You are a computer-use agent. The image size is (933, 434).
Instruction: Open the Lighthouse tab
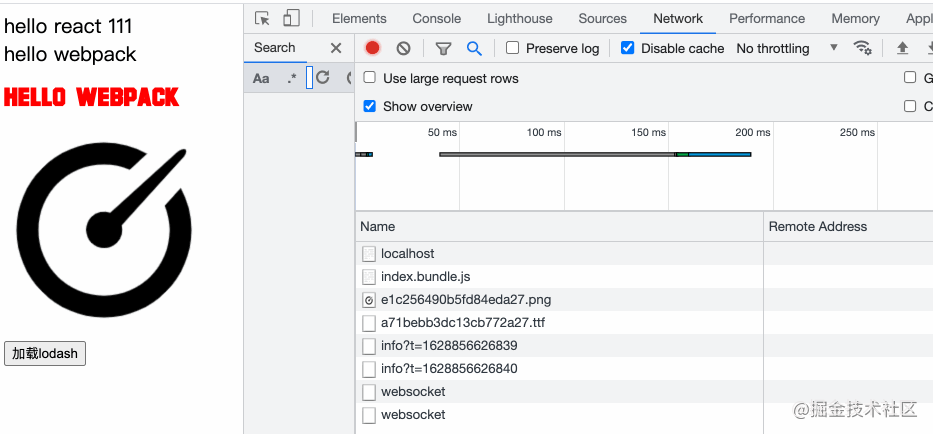519,18
